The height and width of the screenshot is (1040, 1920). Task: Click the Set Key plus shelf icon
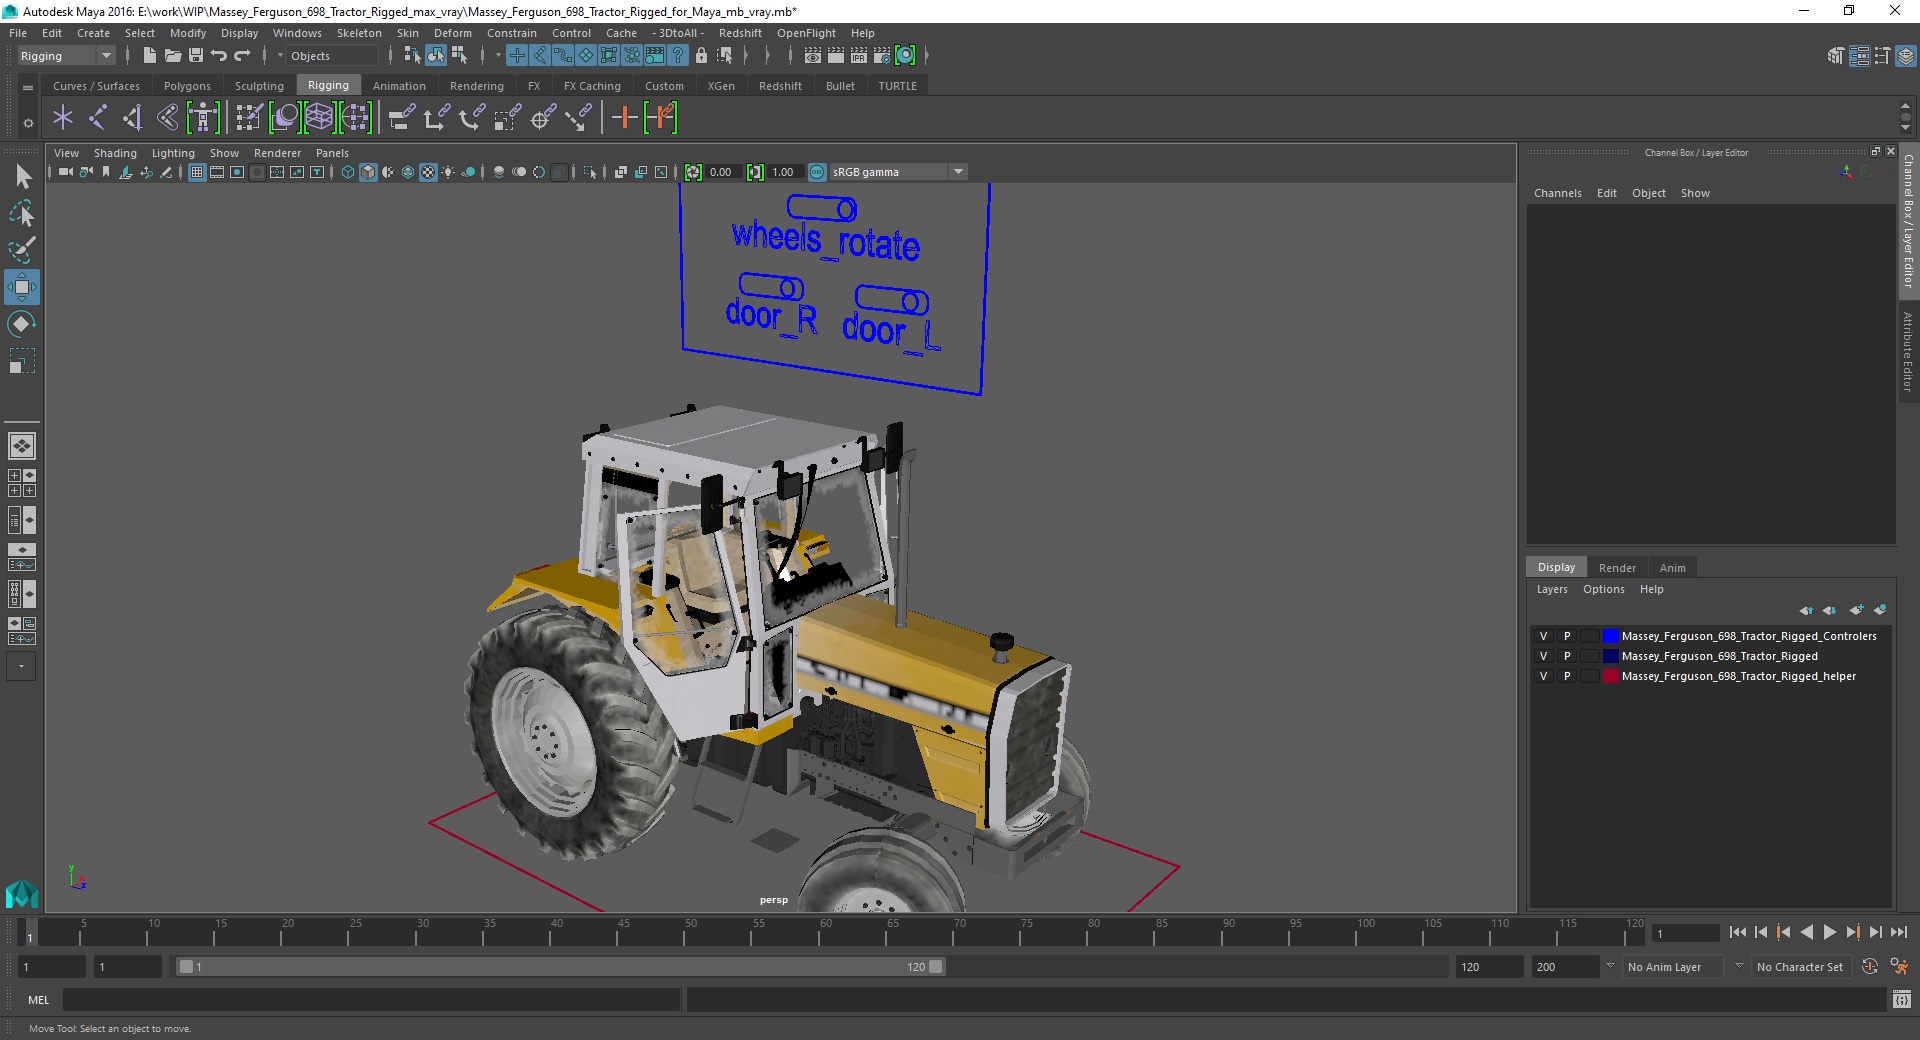click(x=625, y=118)
